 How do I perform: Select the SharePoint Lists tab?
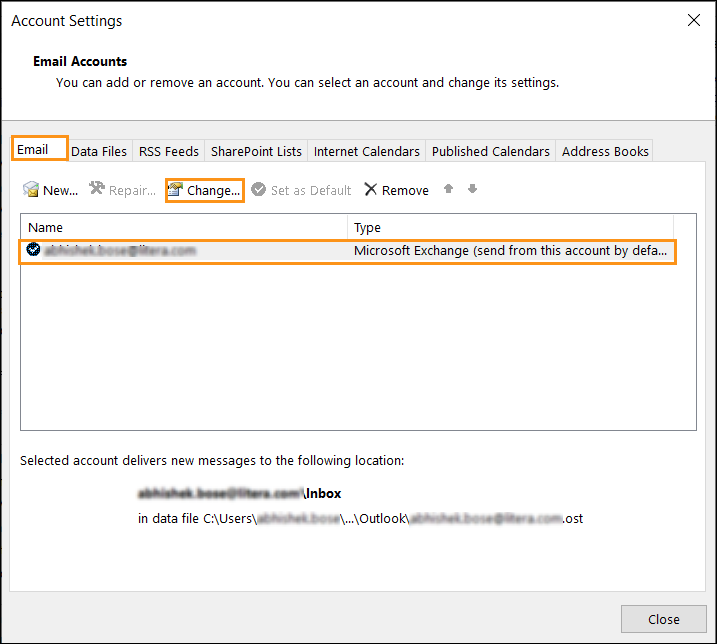click(x=256, y=151)
